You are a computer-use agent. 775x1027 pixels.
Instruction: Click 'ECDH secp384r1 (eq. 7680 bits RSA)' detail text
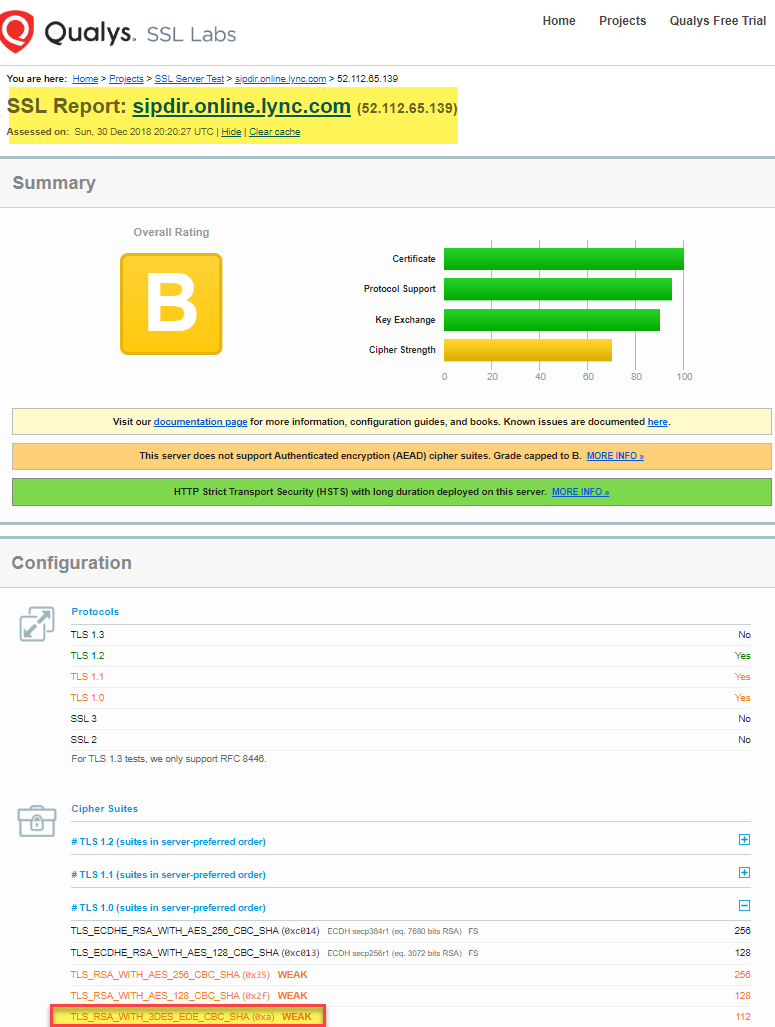(x=394, y=931)
